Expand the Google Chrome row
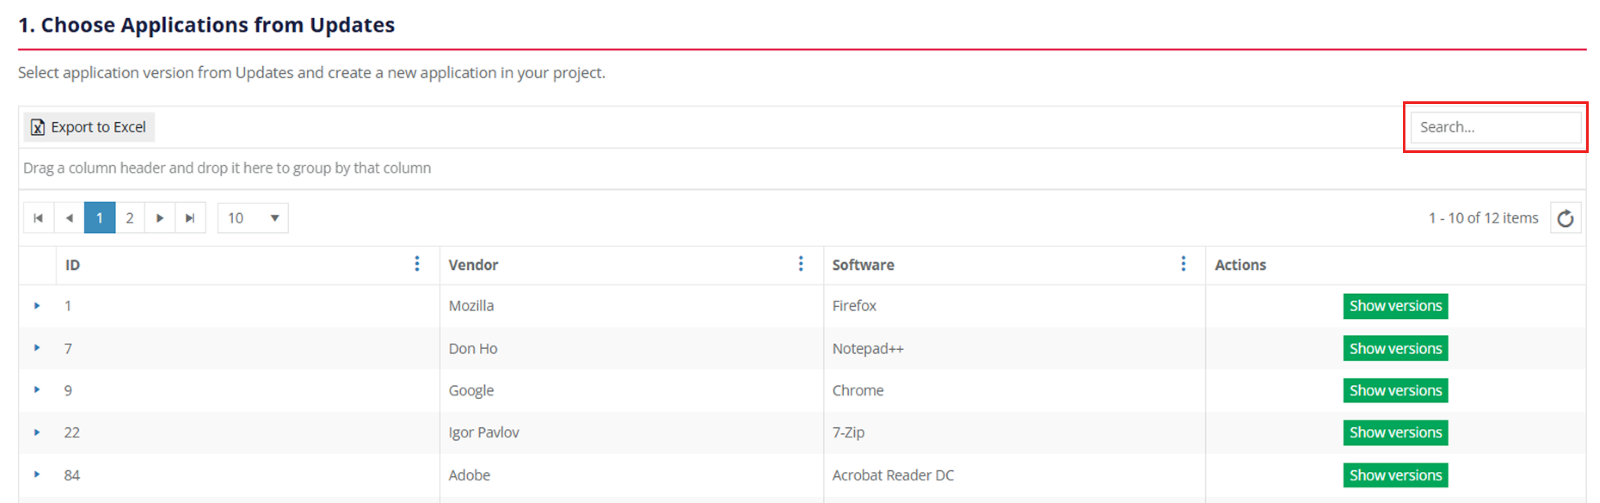1600x503 pixels. [37, 390]
